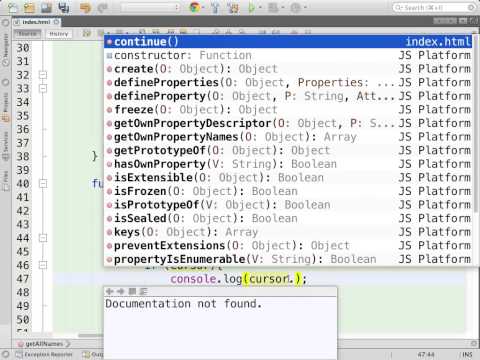
Task: Select the isExtensible completion item
Action: [x=288, y=178]
